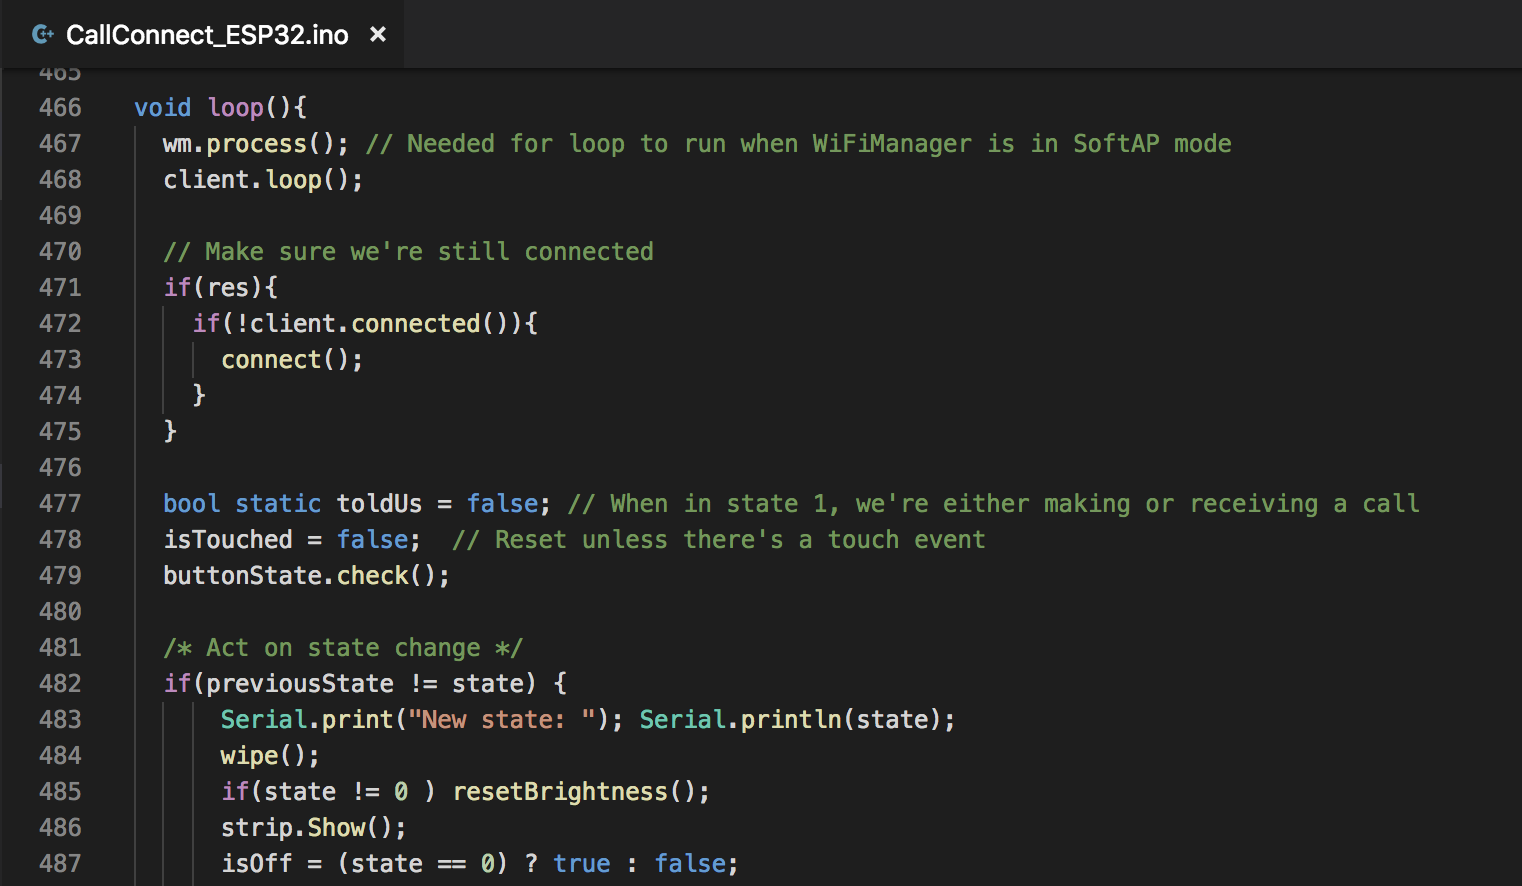Click the 'void' keyword on line 466
This screenshot has width=1522, height=886.
(x=162, y=108)
